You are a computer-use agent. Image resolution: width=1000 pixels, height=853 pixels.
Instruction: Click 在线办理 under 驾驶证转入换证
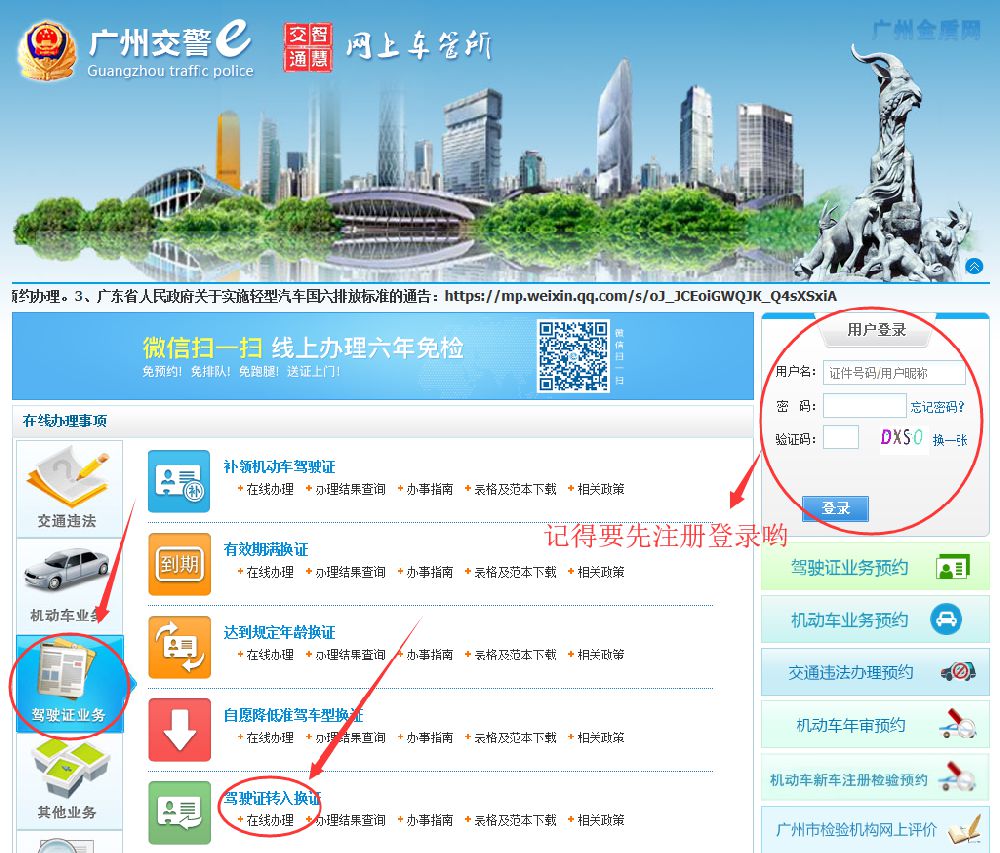(270, 820)
